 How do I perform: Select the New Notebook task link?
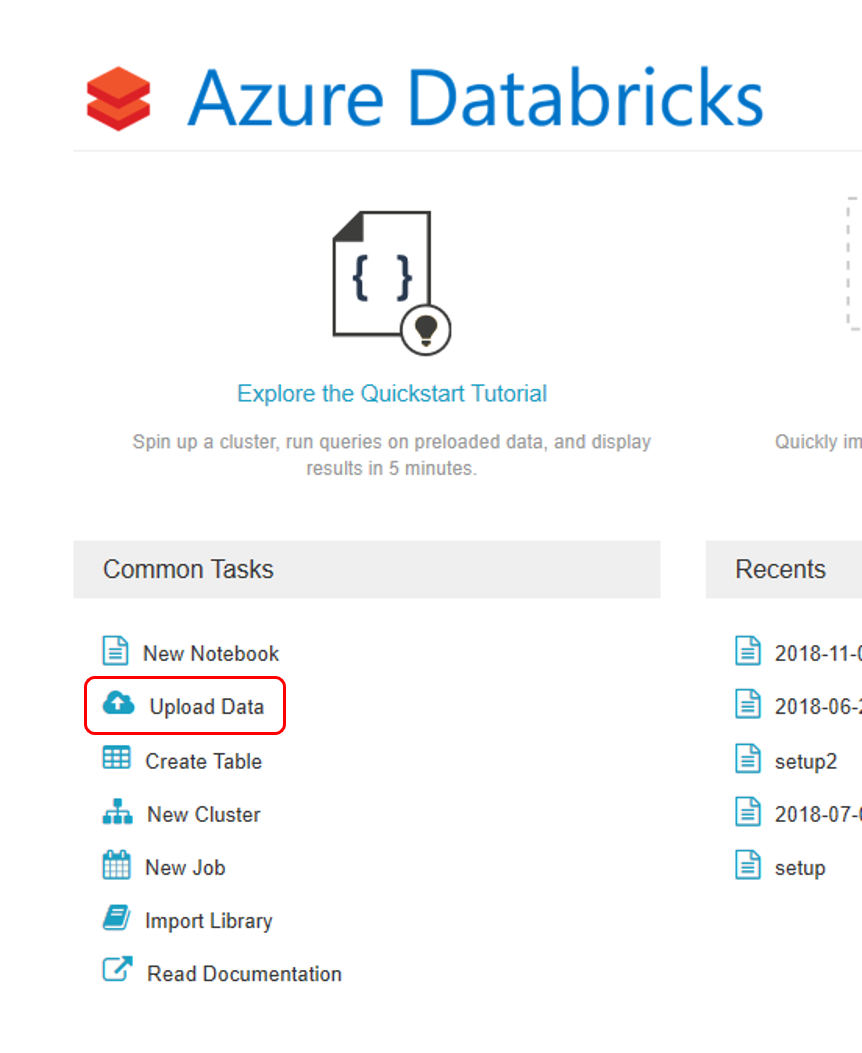pyautogui.click(x=211, y=654)
